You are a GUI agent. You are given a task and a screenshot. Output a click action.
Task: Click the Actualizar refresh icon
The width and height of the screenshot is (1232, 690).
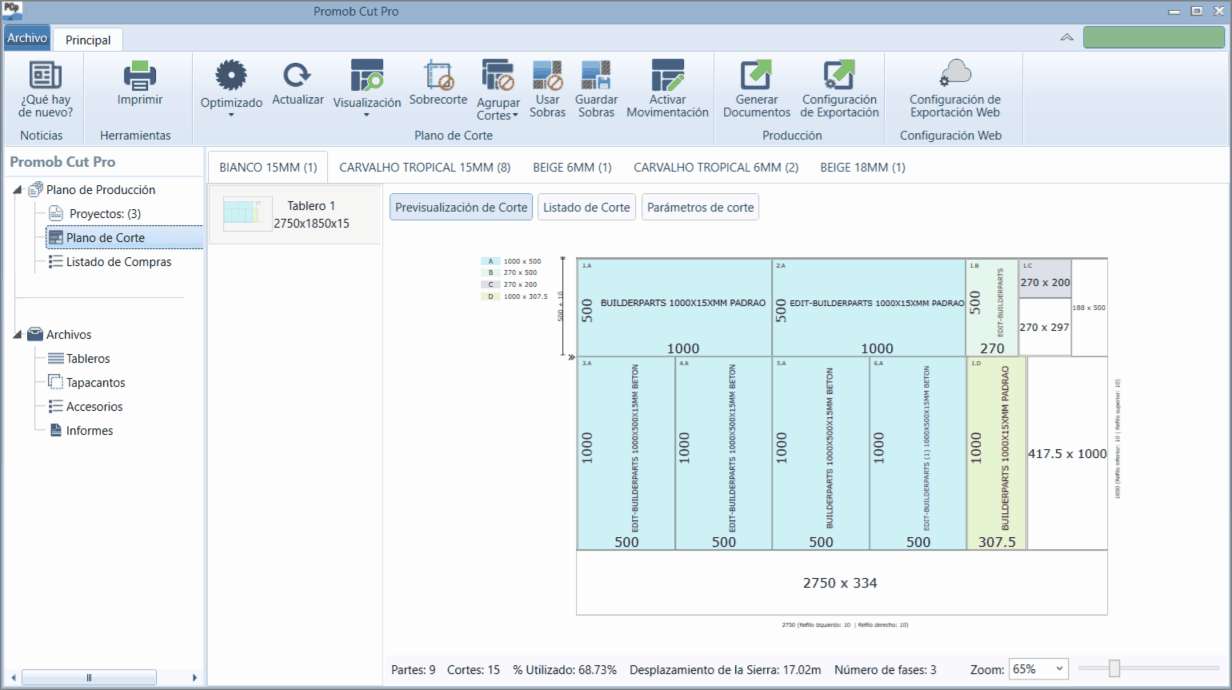[297, 75]
